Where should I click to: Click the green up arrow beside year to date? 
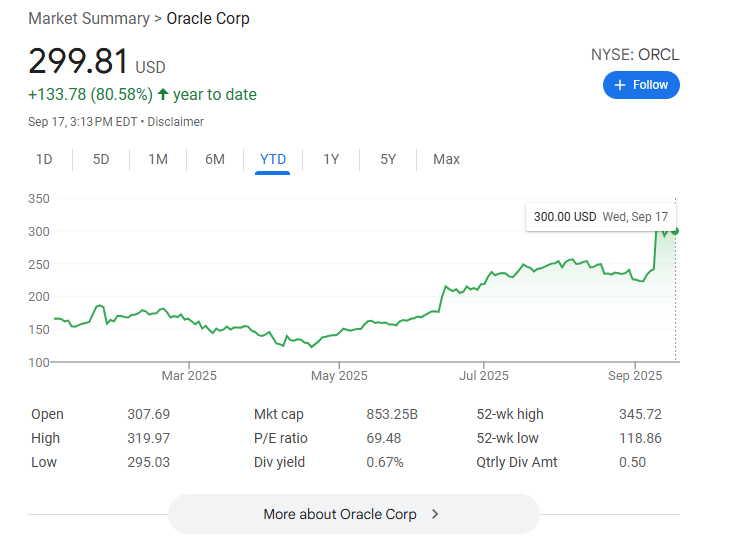coord(163,94)
